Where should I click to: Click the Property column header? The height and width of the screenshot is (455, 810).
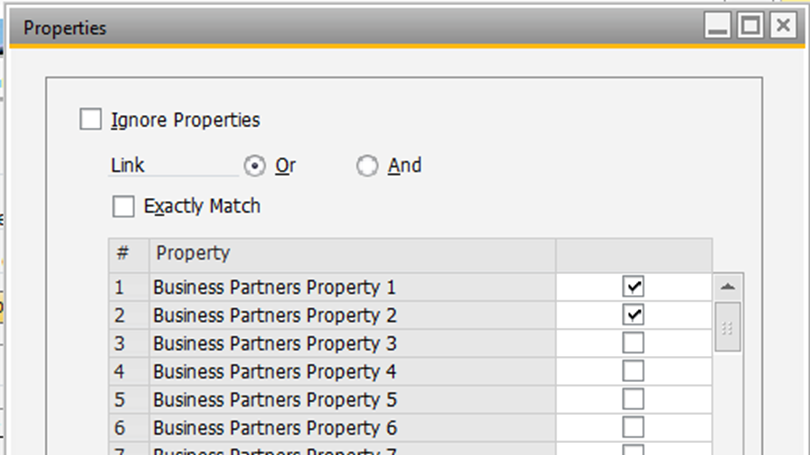pos(352,254)
